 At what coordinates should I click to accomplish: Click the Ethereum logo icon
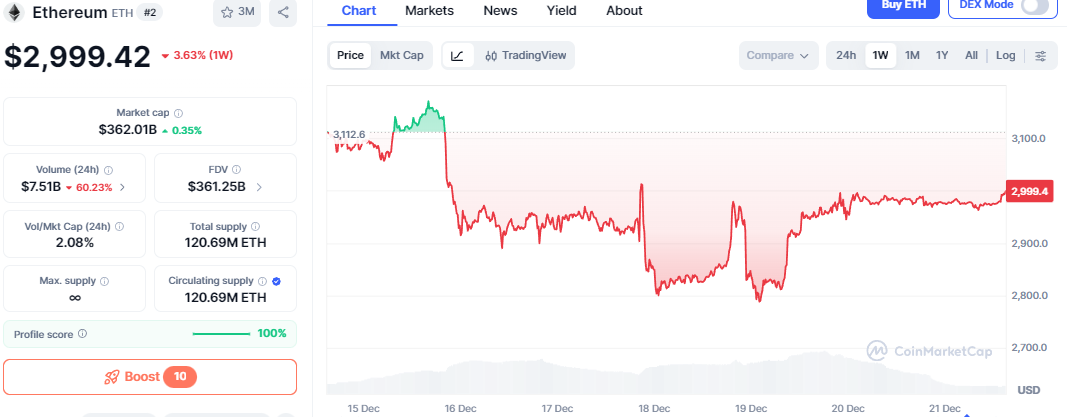[x=14, y=13]
